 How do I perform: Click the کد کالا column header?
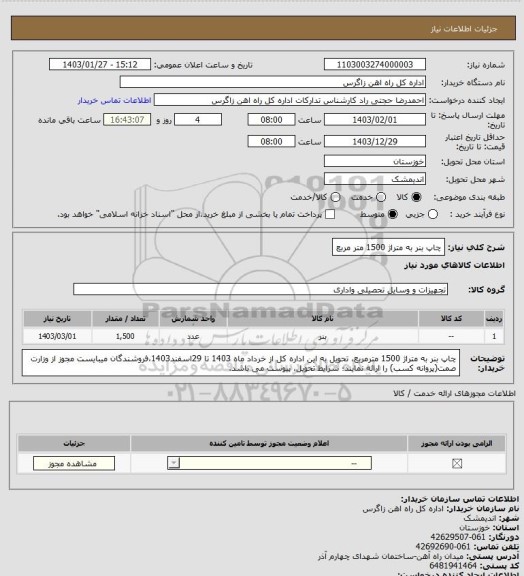(451, 318)
